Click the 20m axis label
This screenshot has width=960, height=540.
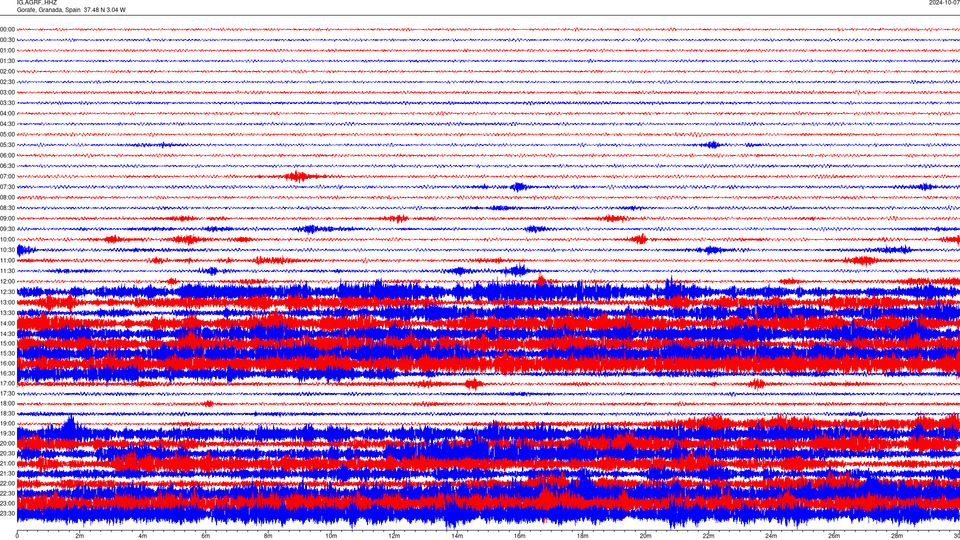coord(645,536)
